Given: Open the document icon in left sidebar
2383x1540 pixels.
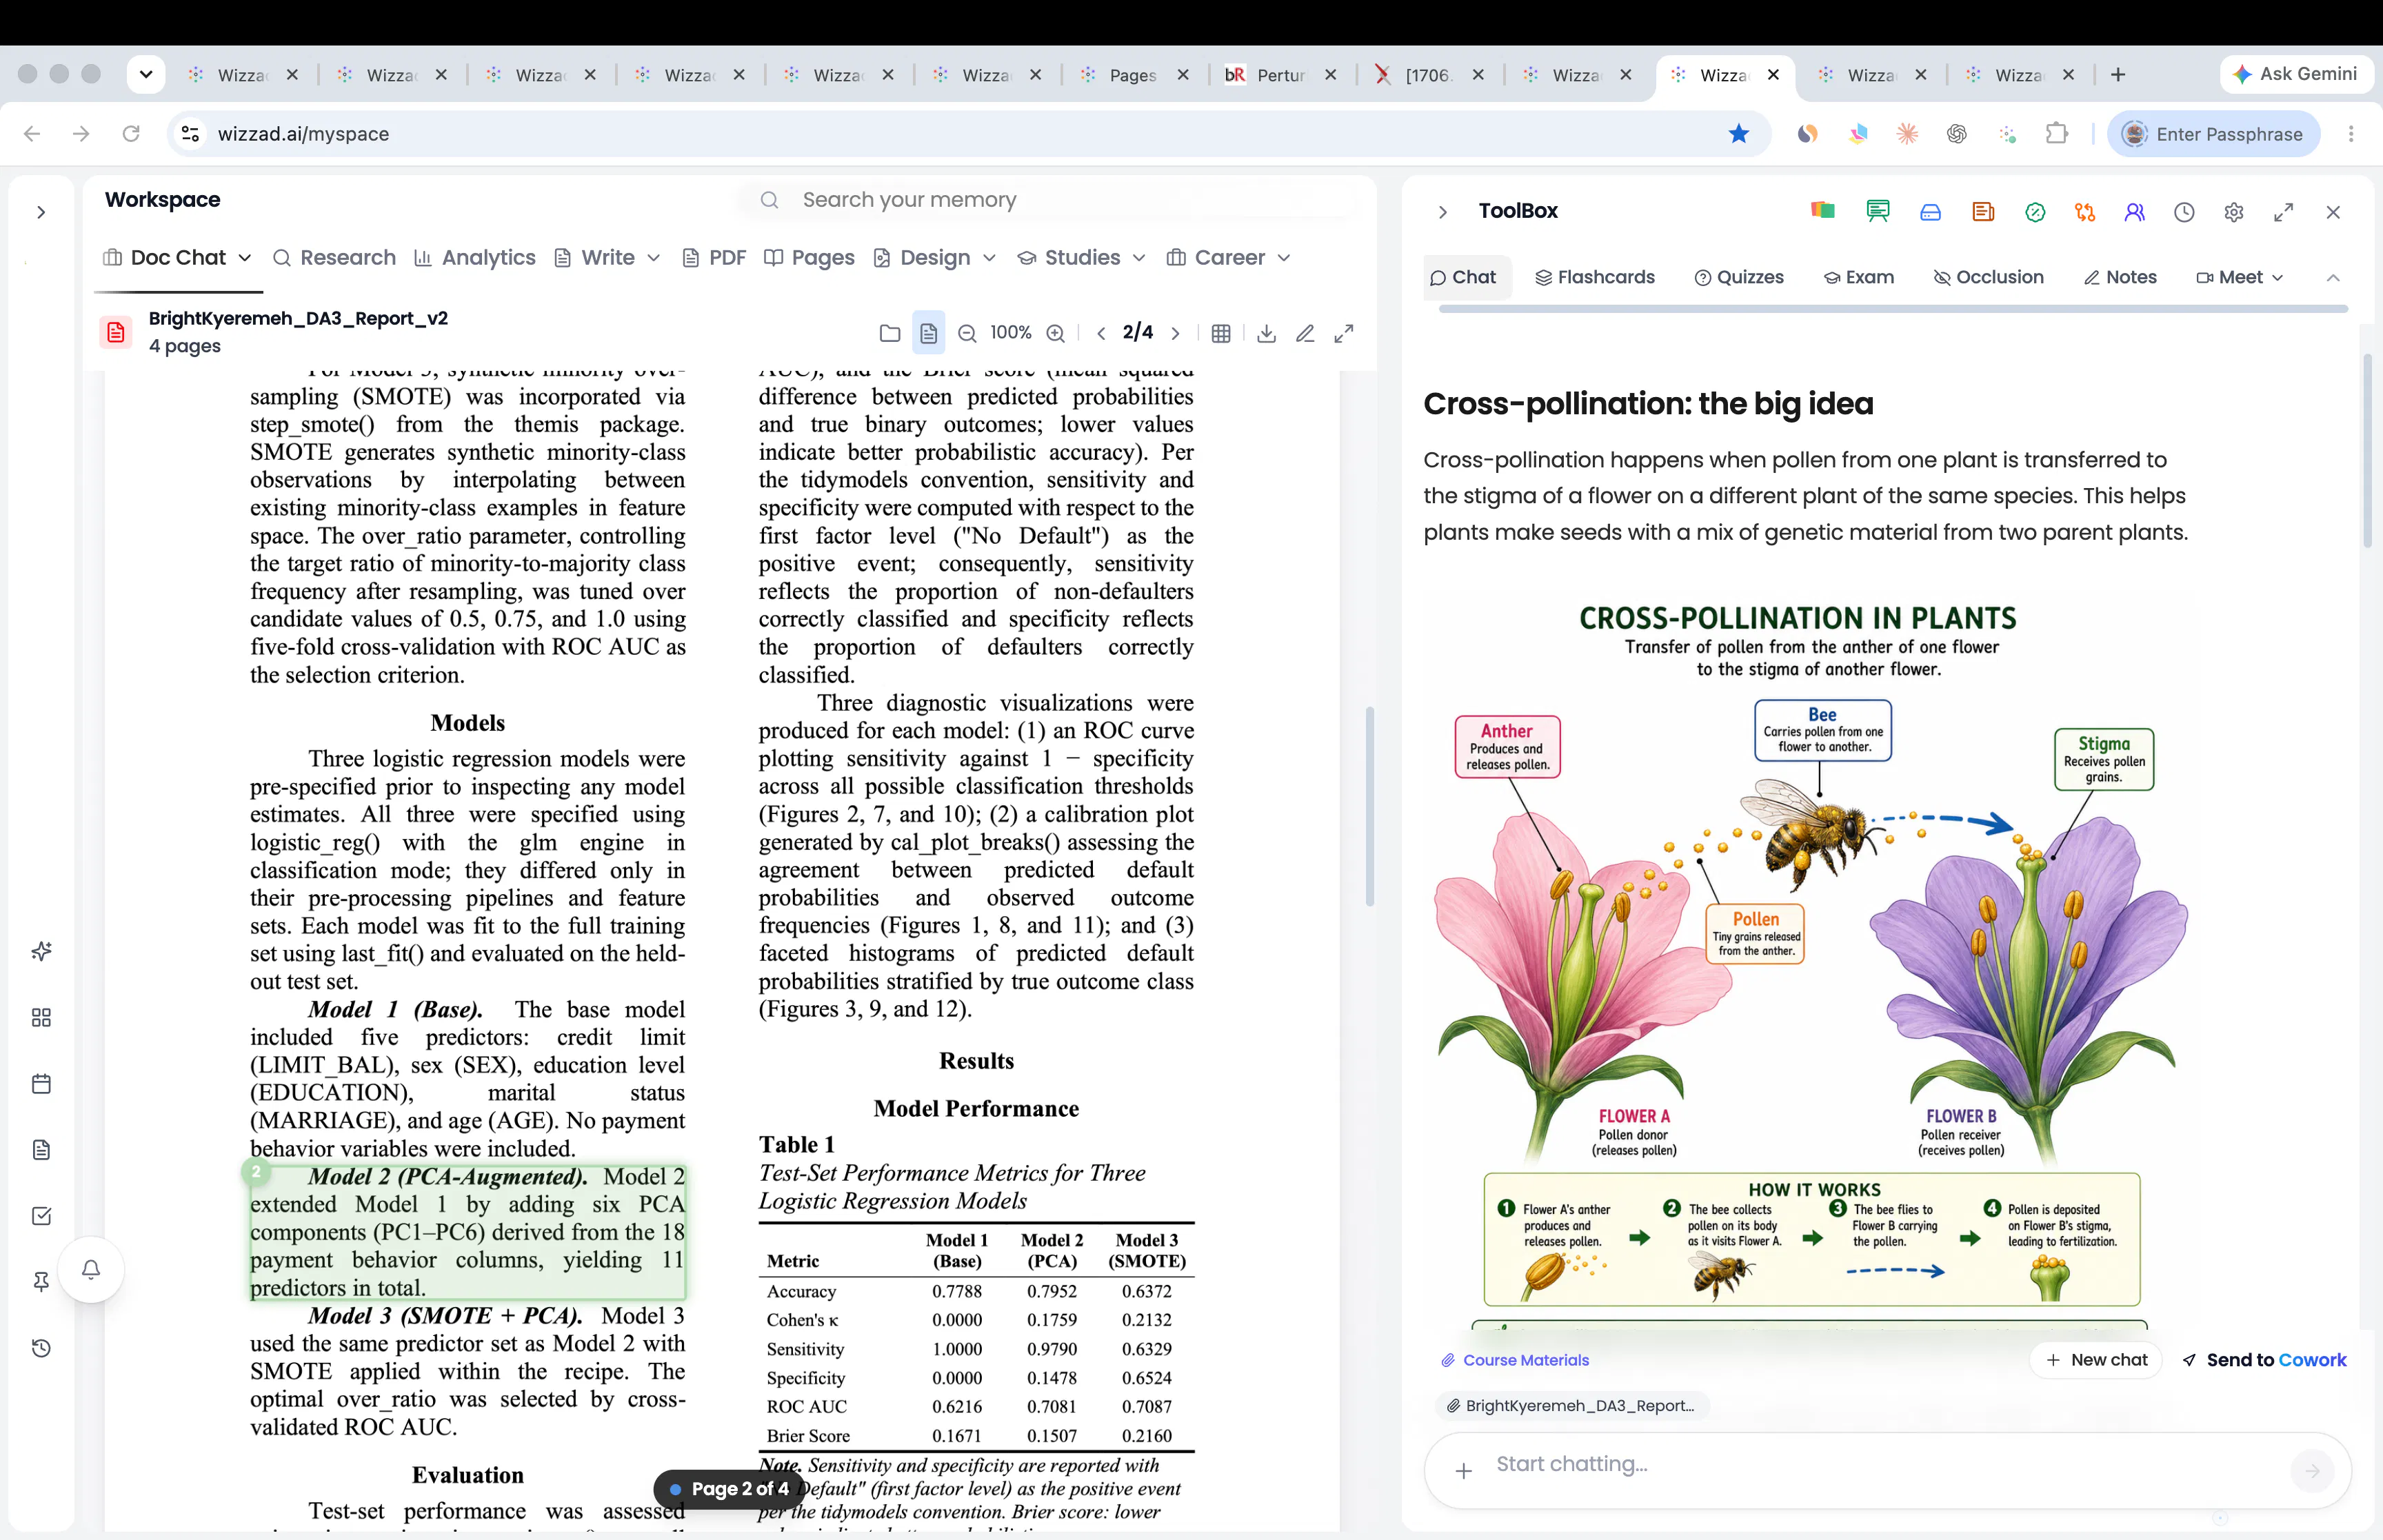Looking at the screenshot, I should 41,1150.
